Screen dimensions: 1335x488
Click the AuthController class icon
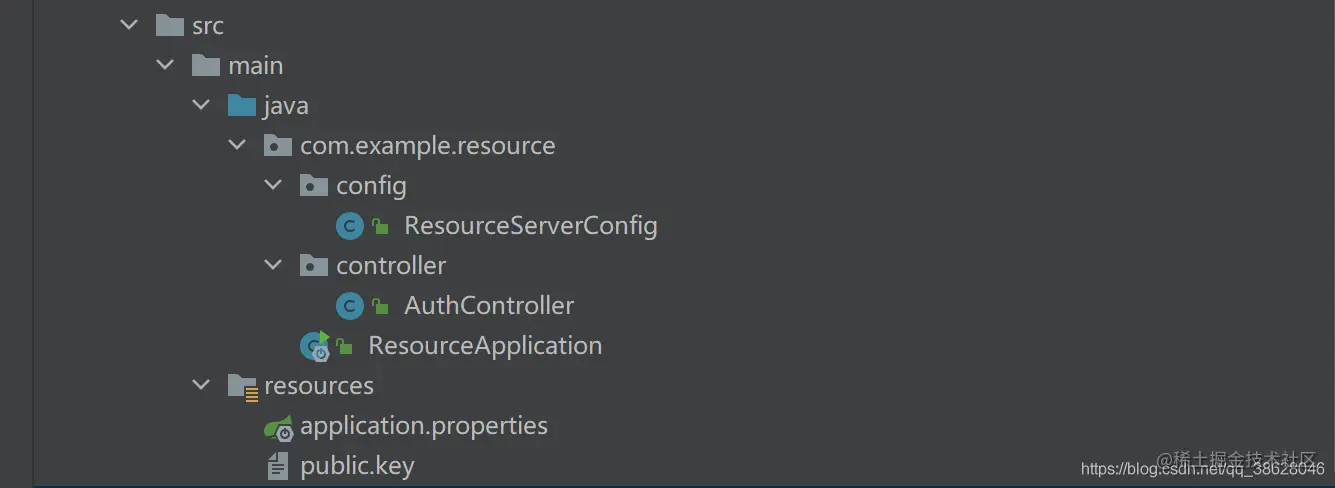tap(349, 306)
